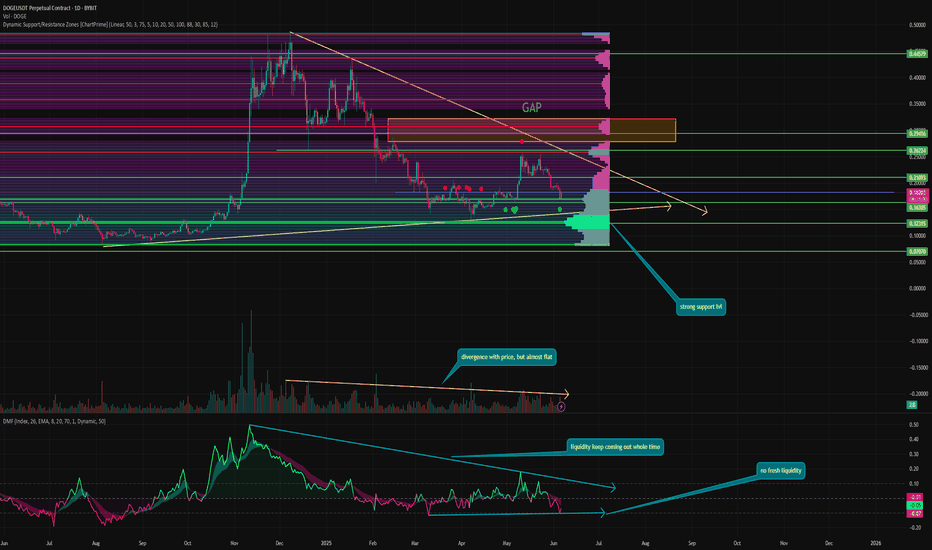Screen dimensions: 932x550
Task: Click the -0.20 label on DMF scale
Action: 914,527
